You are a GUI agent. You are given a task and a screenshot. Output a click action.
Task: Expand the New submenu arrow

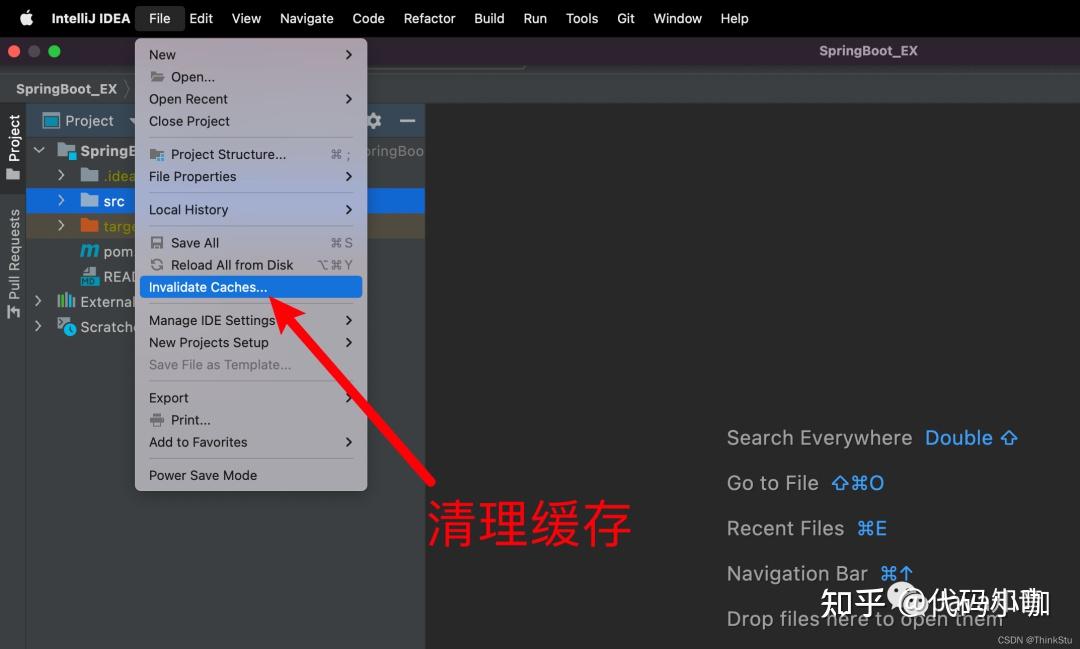click(x=349, y=54)
